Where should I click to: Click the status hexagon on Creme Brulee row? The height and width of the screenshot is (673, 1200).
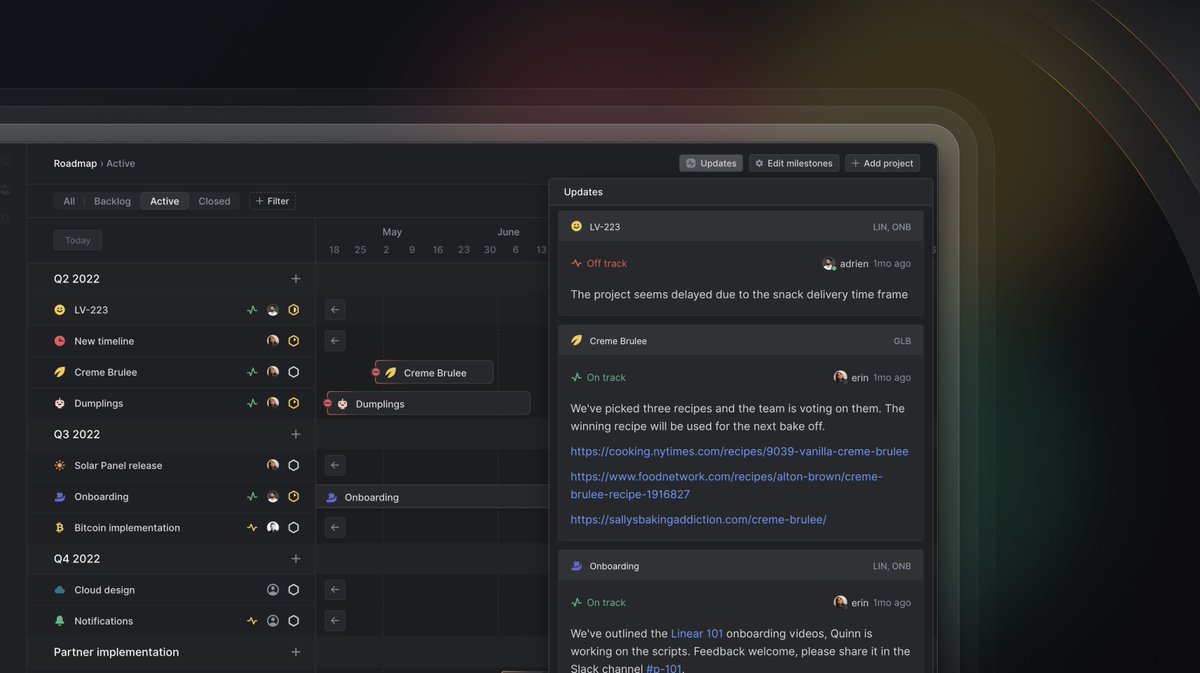(x=294, y=372)
